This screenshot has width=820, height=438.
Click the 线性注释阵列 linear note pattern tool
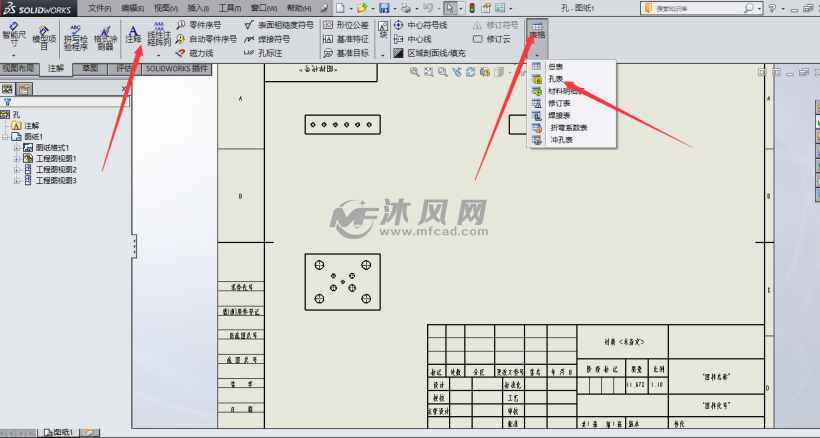click(x=159, y=34)
